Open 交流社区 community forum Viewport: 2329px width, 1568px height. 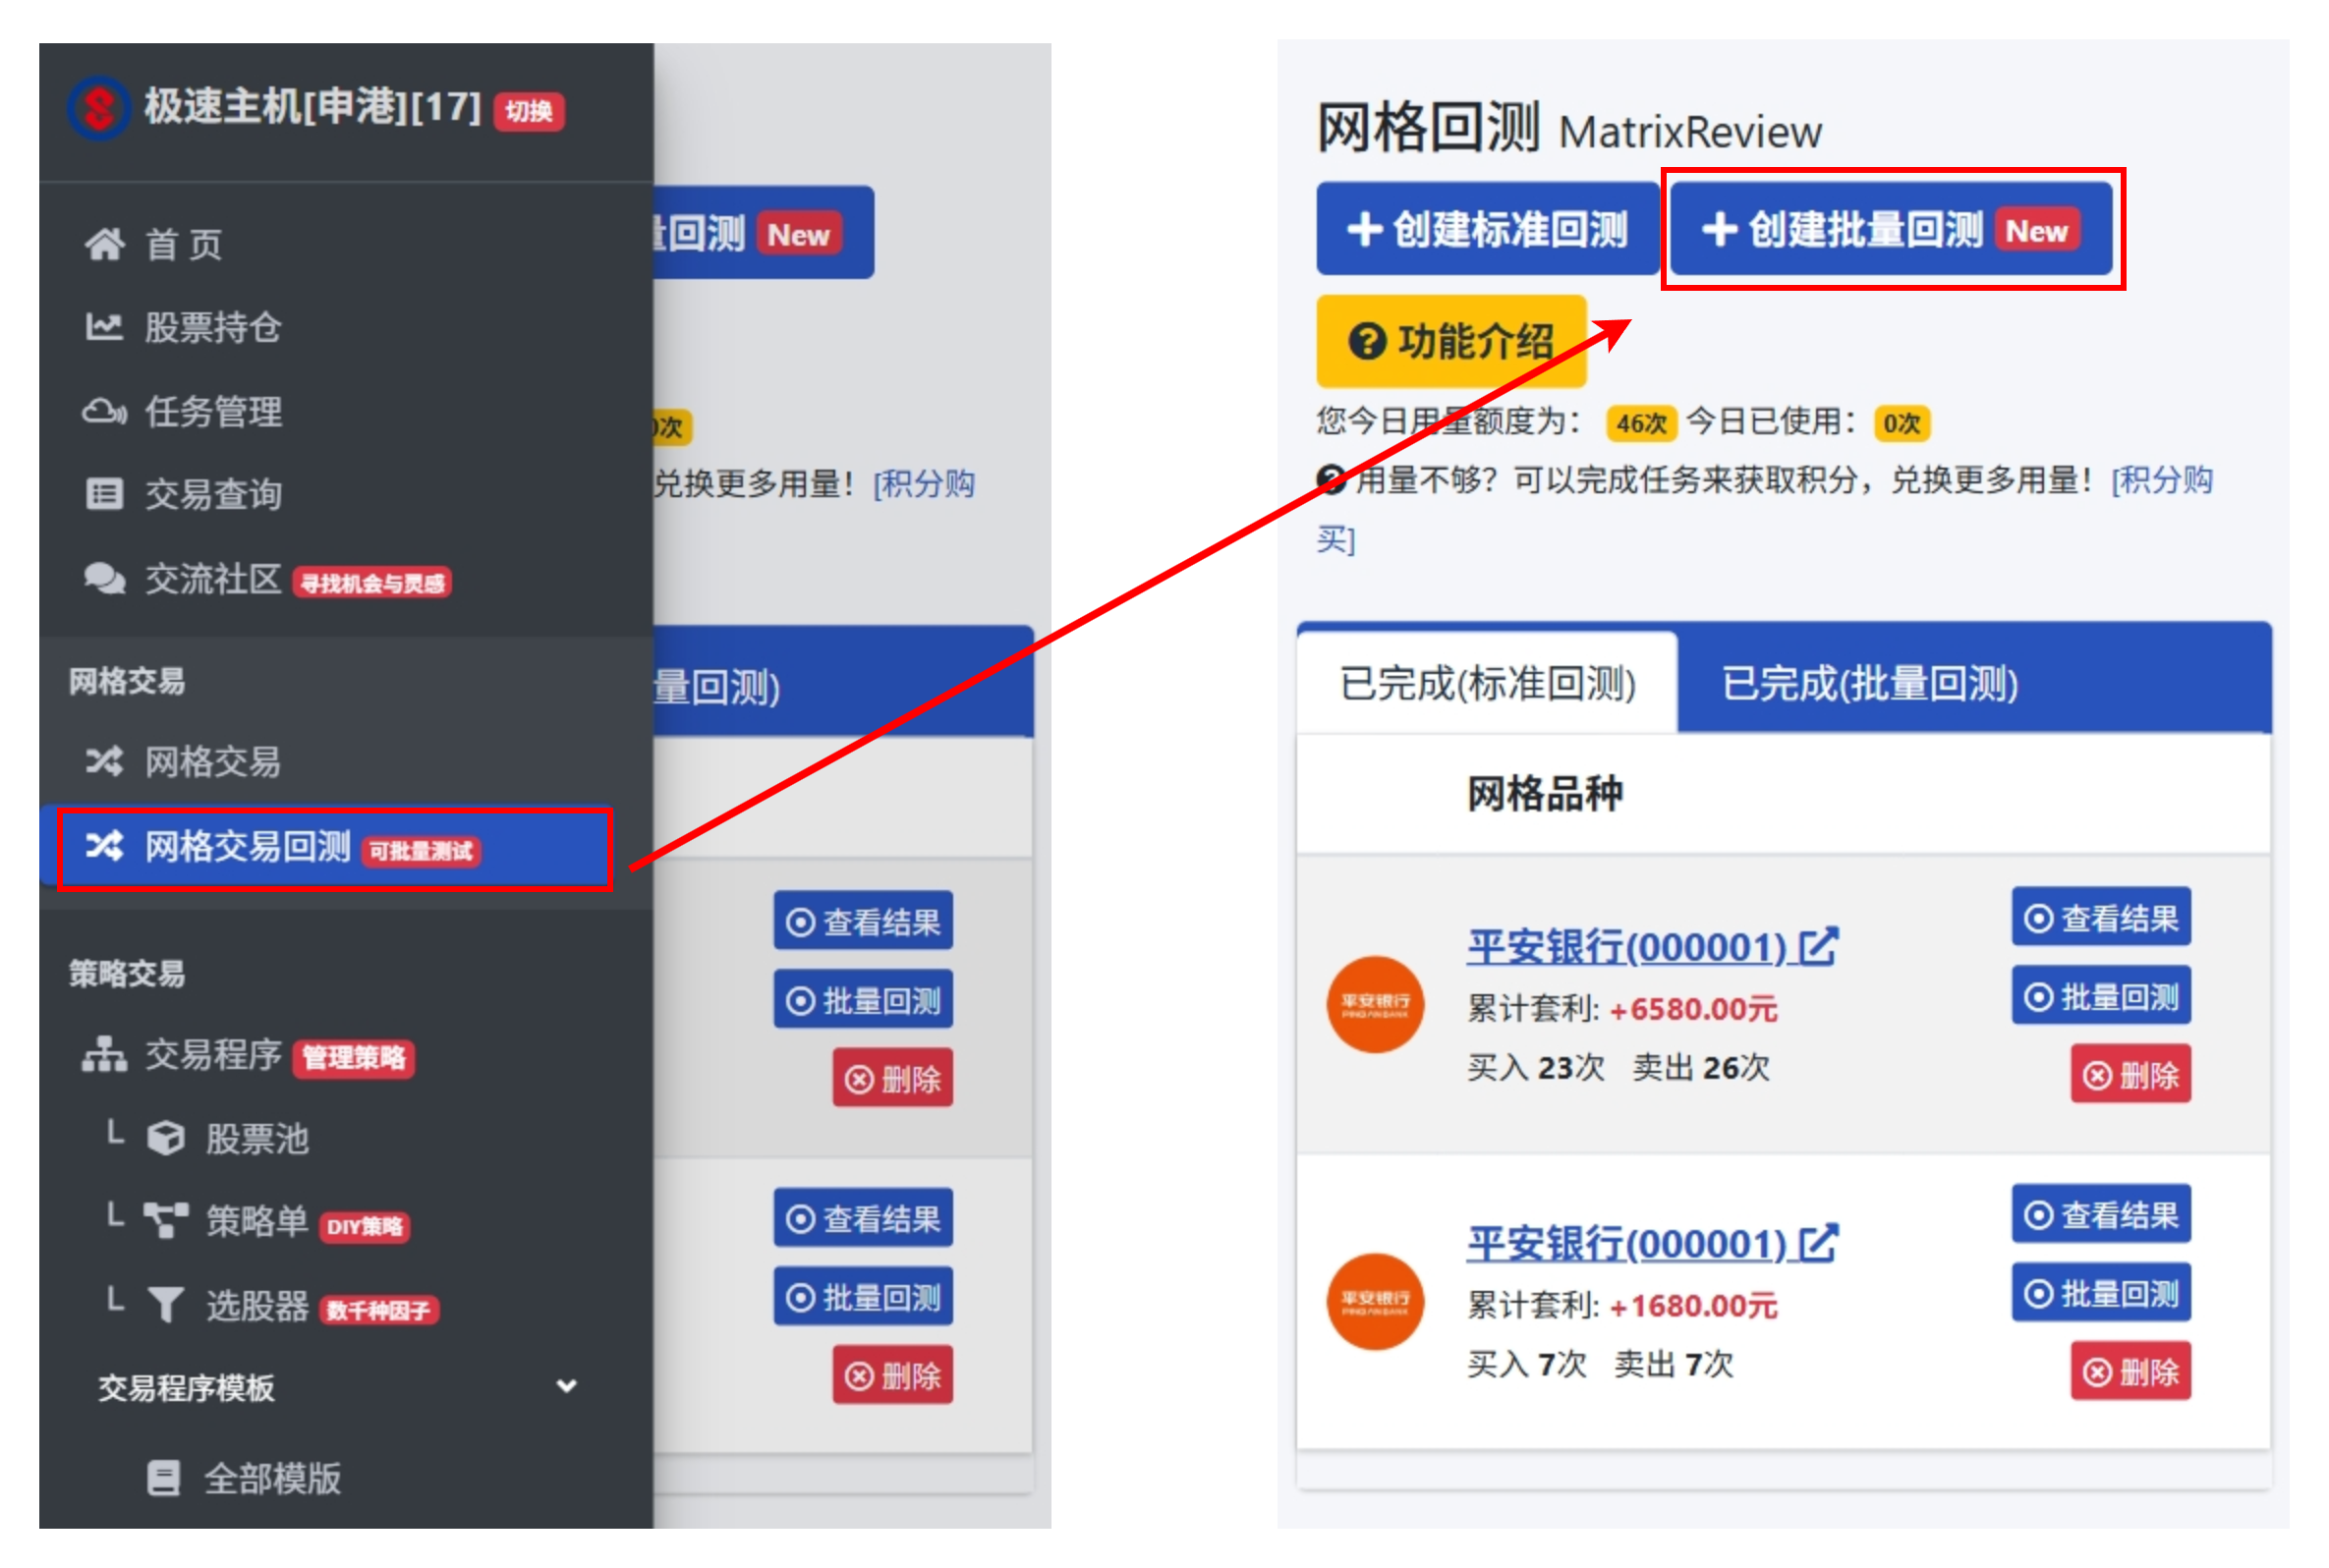[212, 579]
